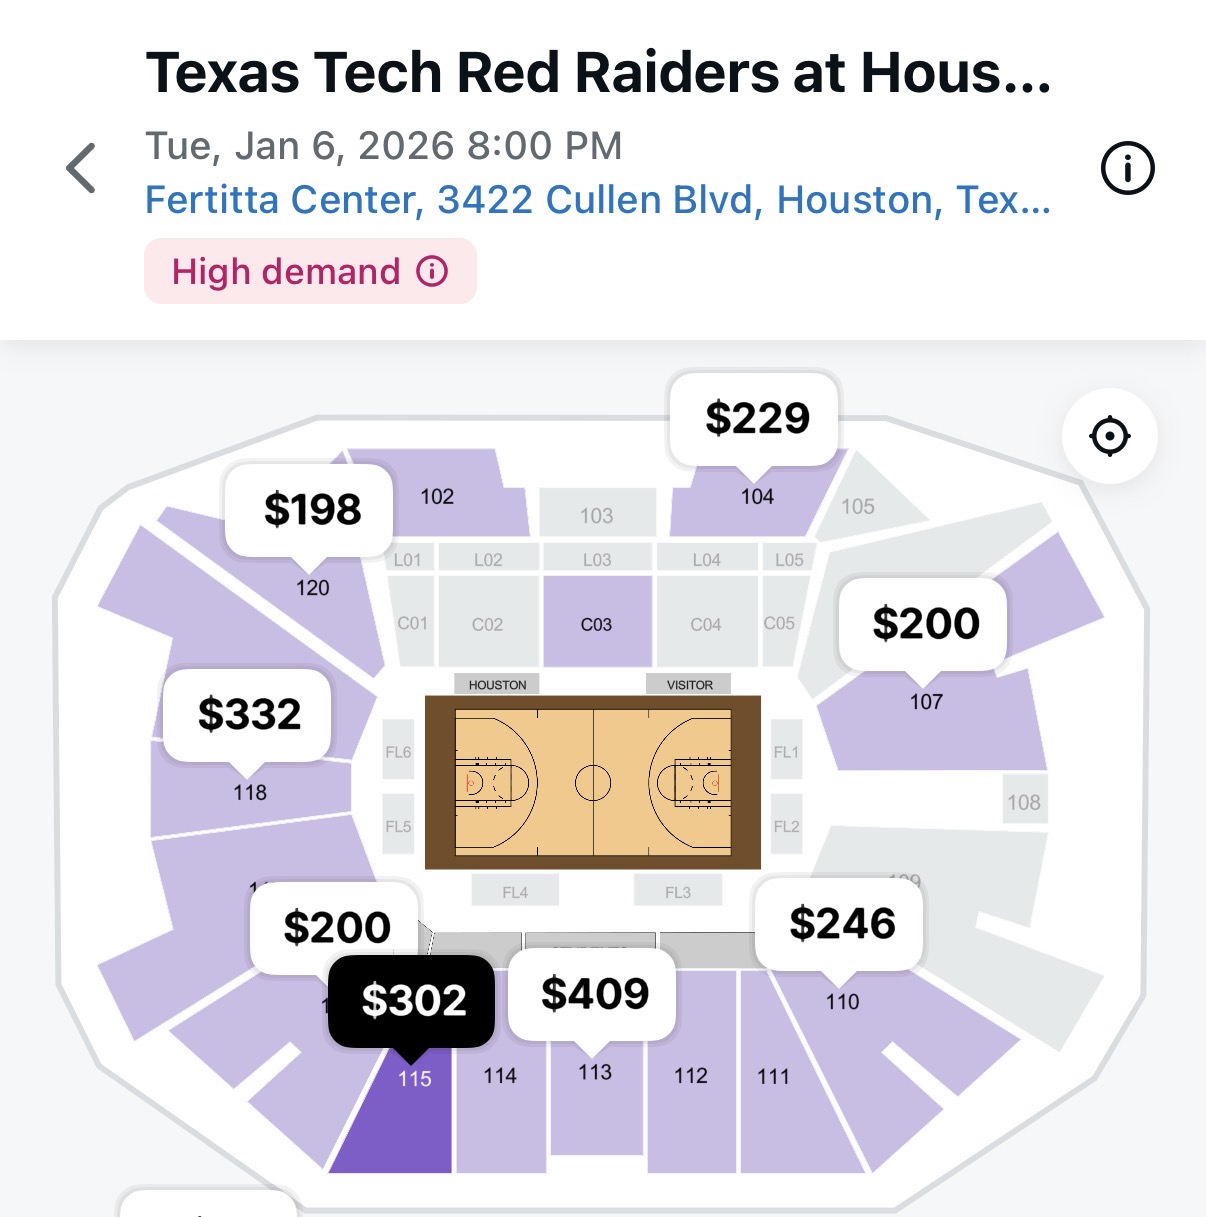Tap the recenter map target icon

click(x=1109, y=436)
